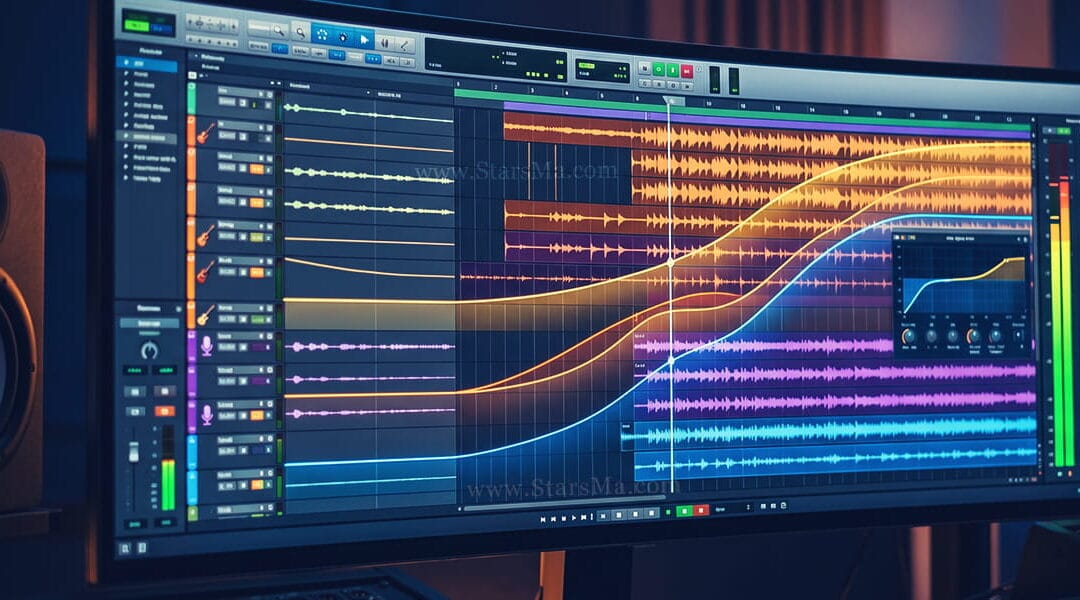
Task: Click the magnifier icon inside the toolbar search box
Action: tap(278, 30)
